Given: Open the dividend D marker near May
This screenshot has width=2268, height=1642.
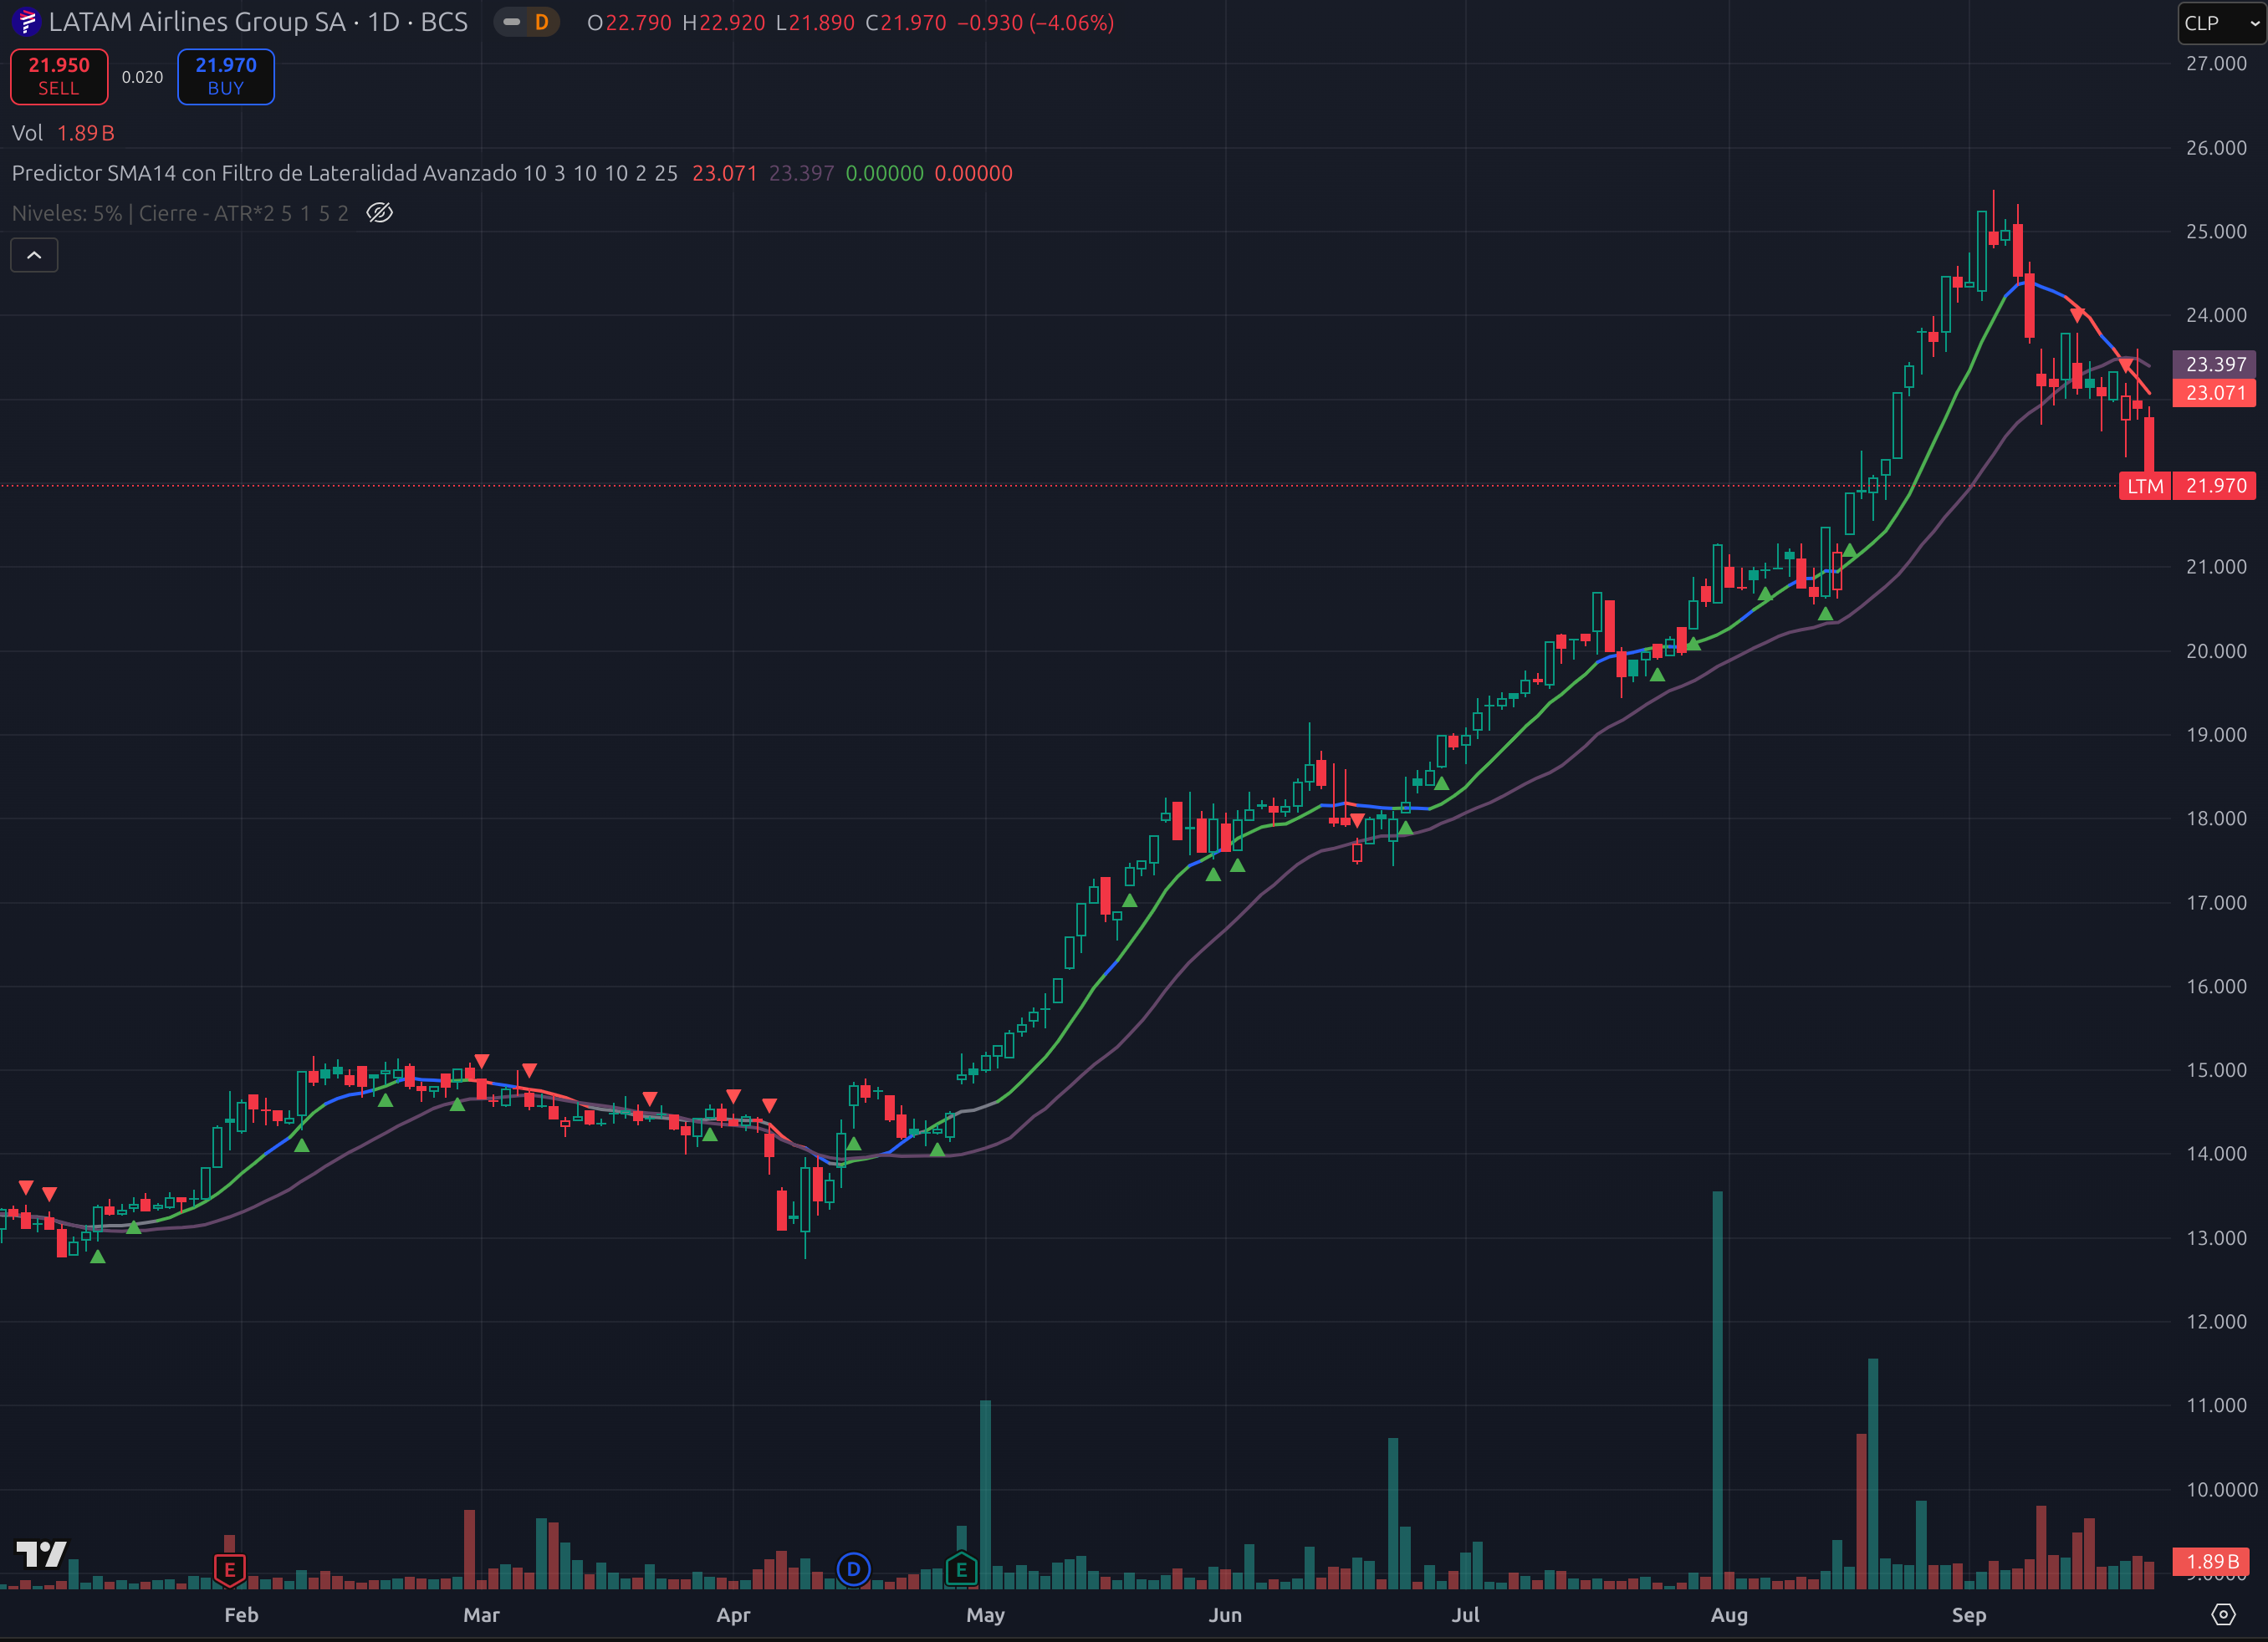Looking at the screenshot, I should (x=853, y=1569).
